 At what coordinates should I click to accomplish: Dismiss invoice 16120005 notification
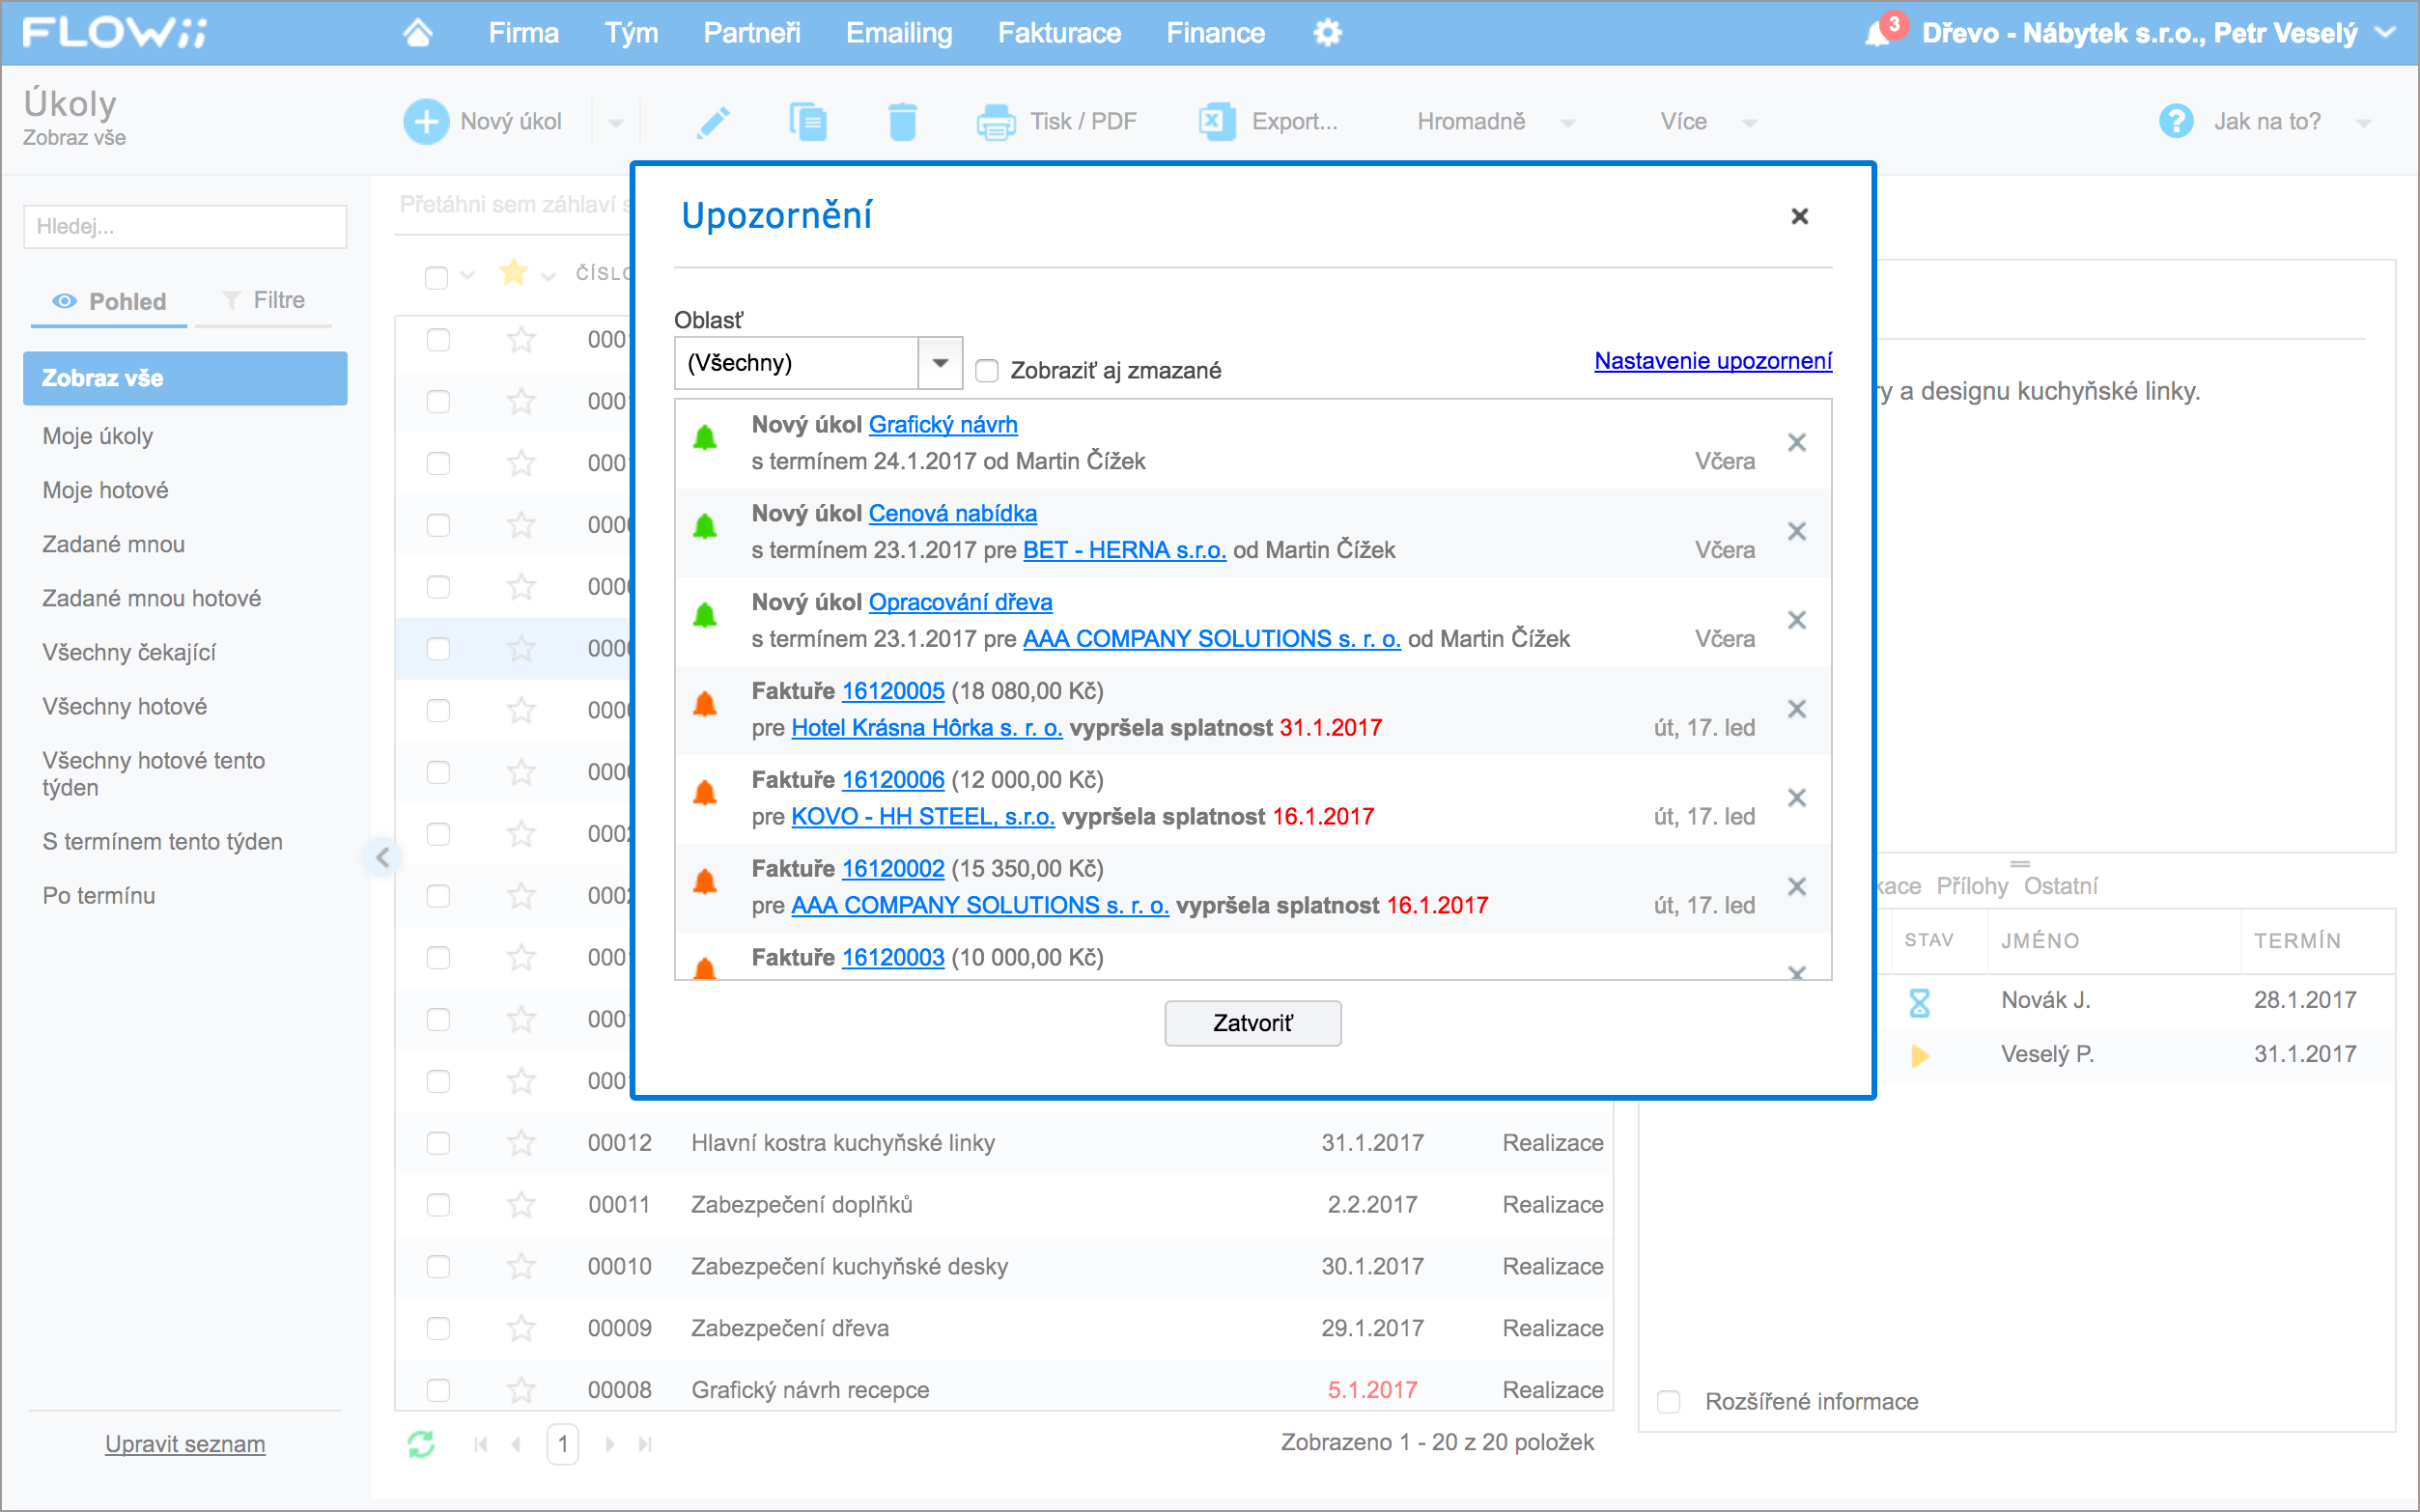1796,709
